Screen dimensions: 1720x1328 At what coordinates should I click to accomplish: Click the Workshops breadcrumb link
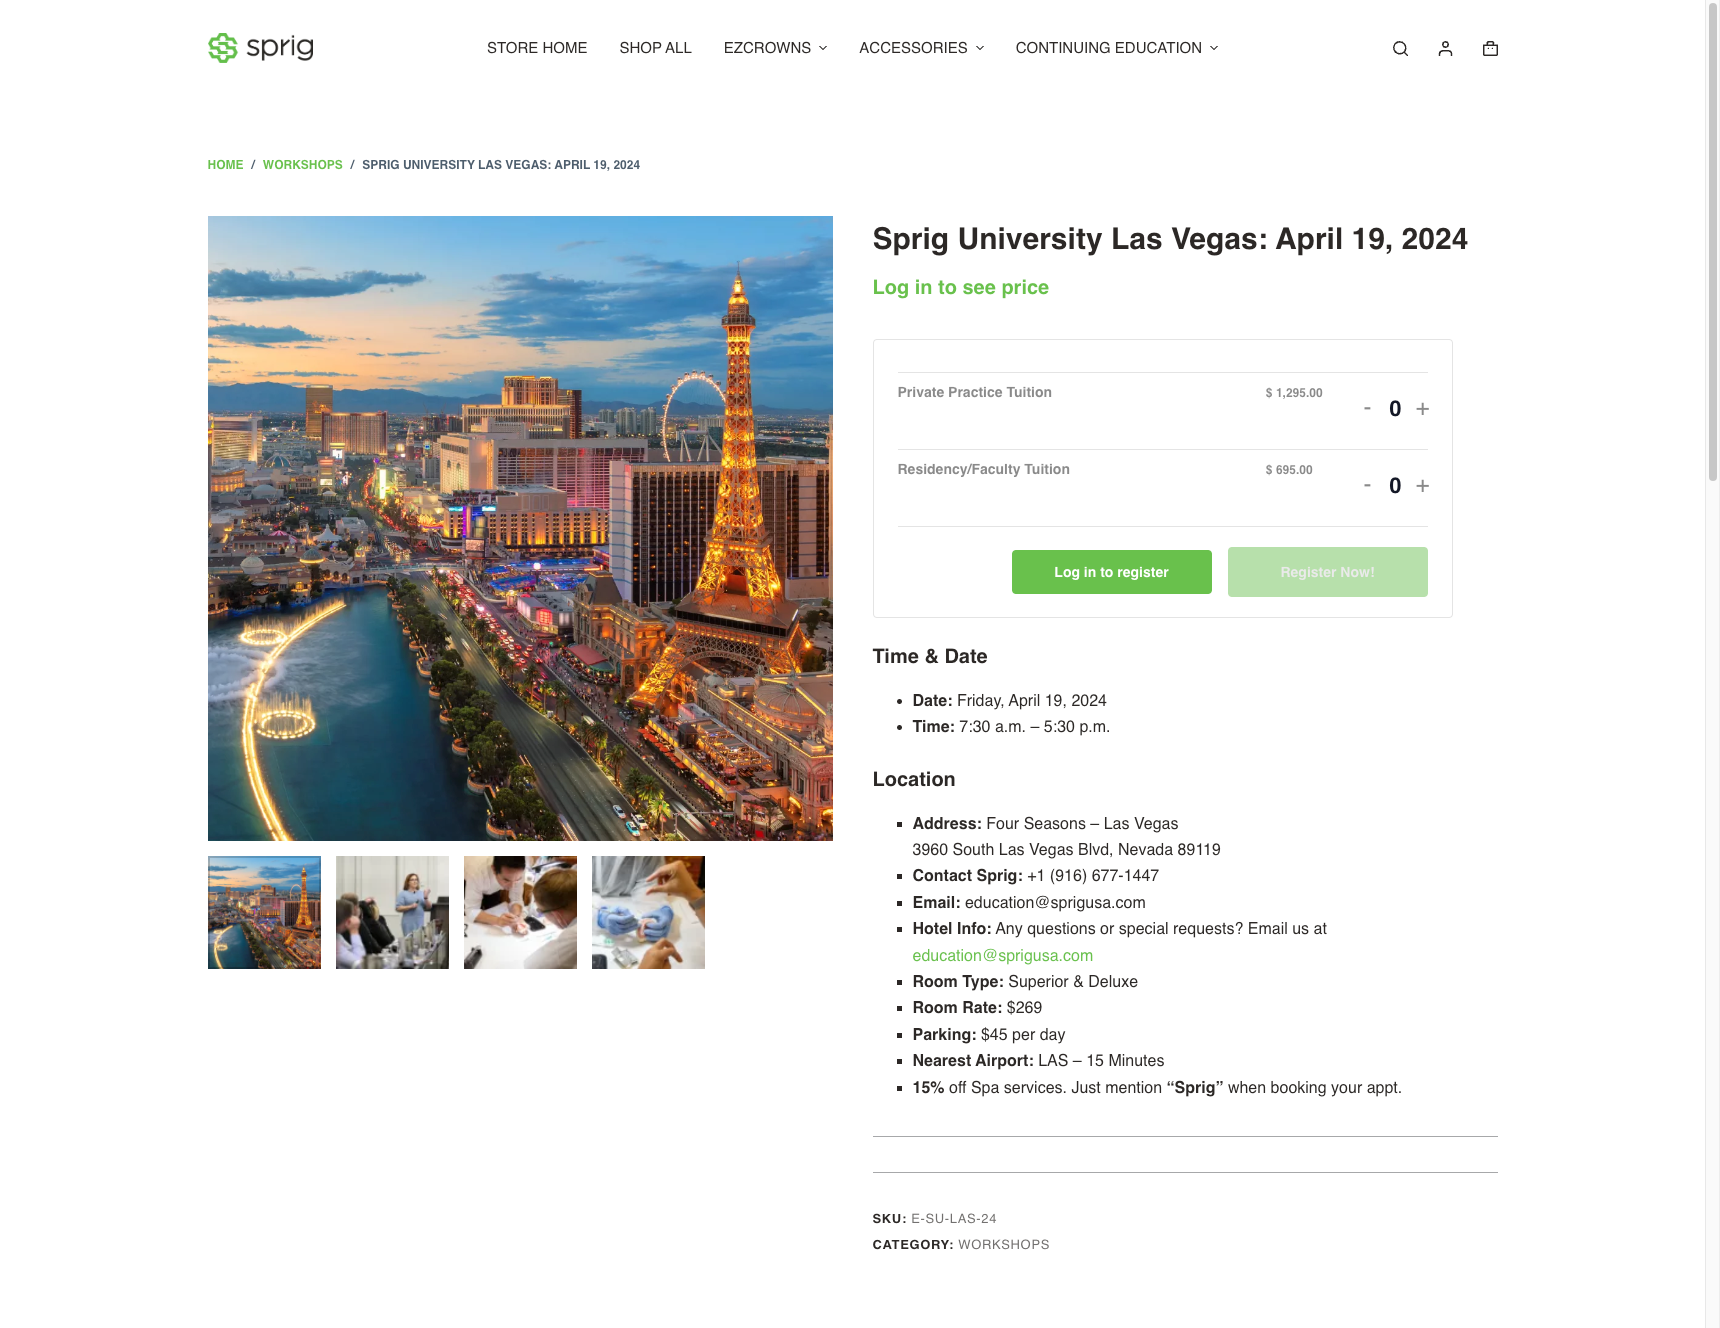[x=302, y=165]
